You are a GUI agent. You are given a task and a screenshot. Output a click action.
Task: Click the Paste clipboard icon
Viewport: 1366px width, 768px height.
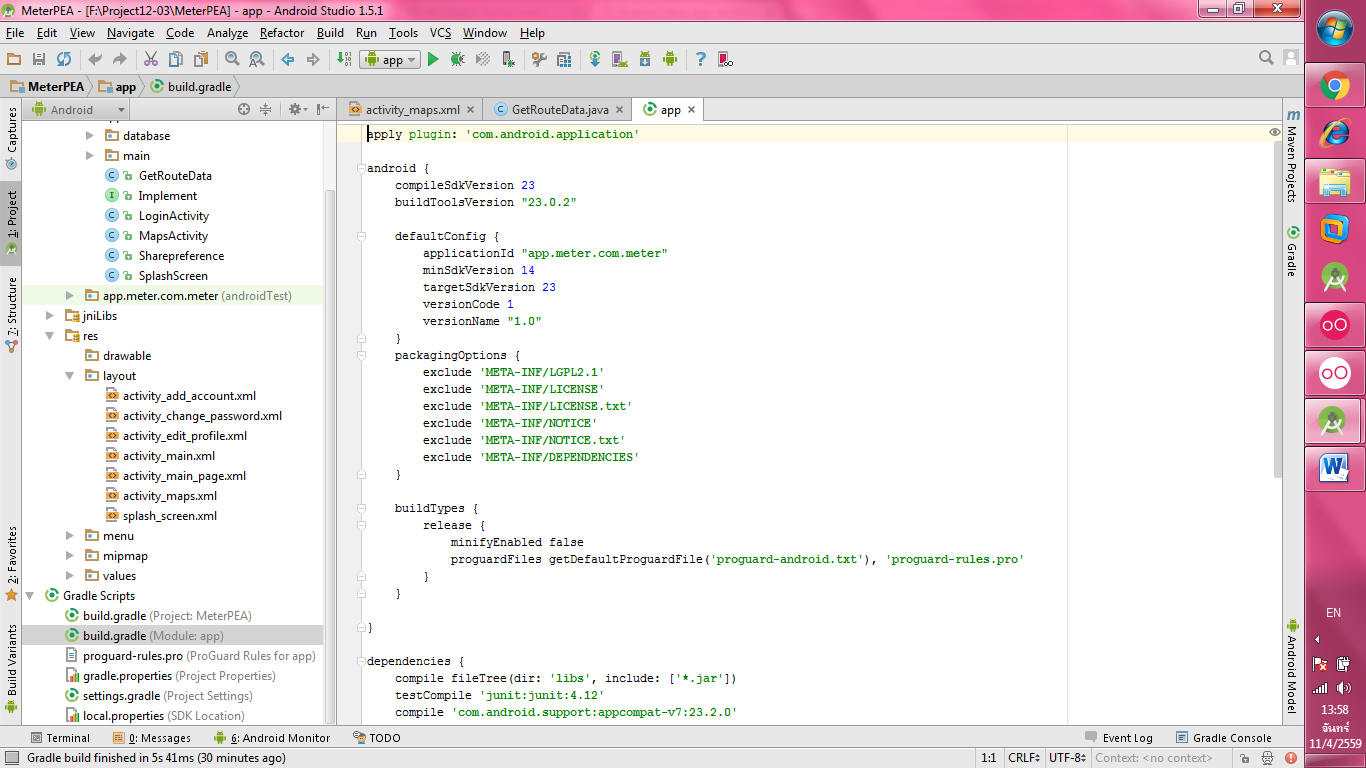click(x=201, y=60)
